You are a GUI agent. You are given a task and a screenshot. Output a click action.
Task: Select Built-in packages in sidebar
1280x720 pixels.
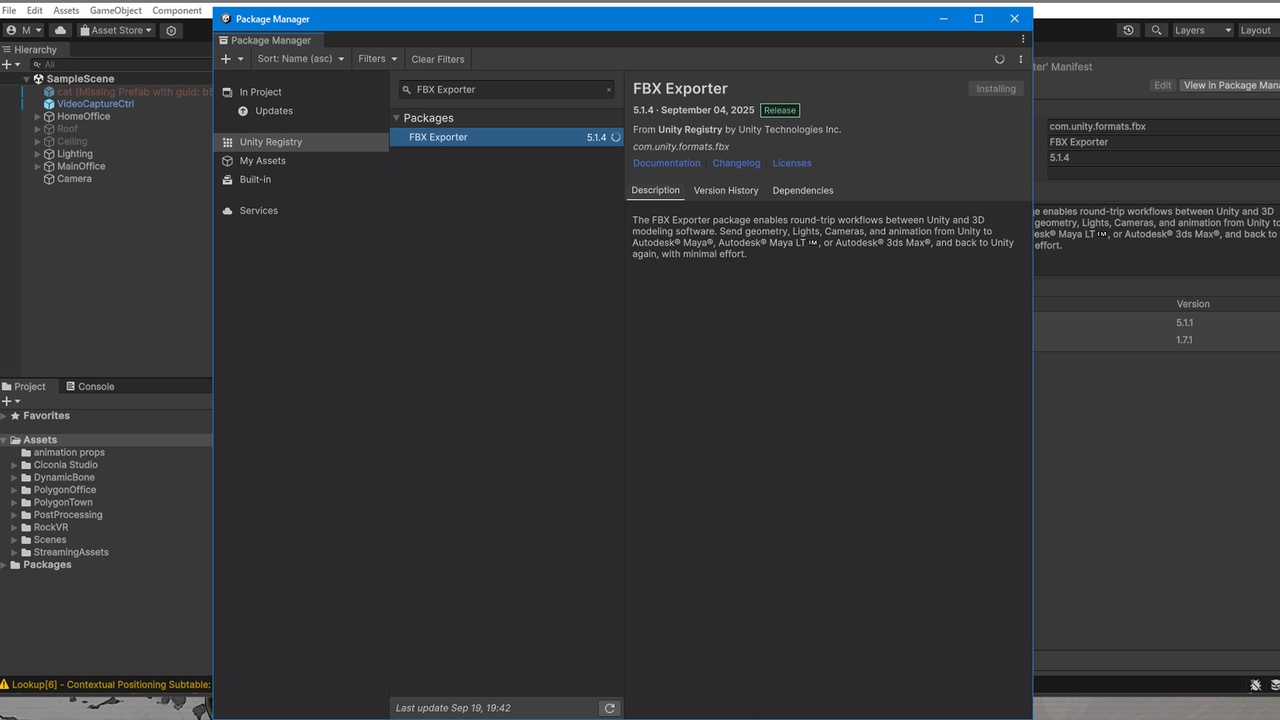(x=301, y=180)
